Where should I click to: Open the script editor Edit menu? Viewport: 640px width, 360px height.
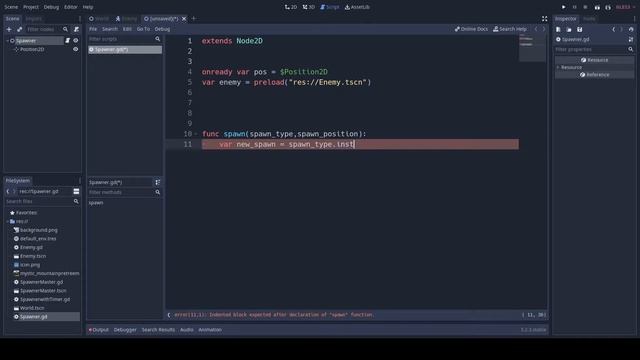pos(127,29)
